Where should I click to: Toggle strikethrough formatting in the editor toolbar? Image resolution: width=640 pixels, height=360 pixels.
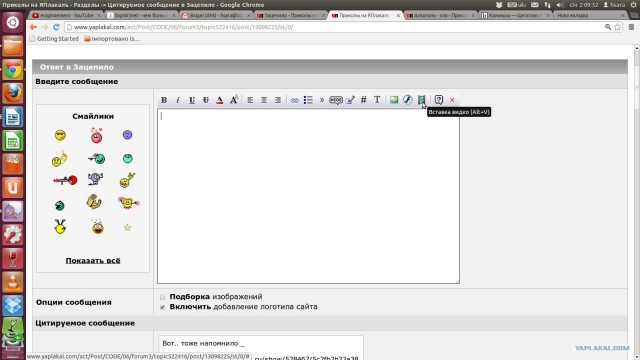206,100
